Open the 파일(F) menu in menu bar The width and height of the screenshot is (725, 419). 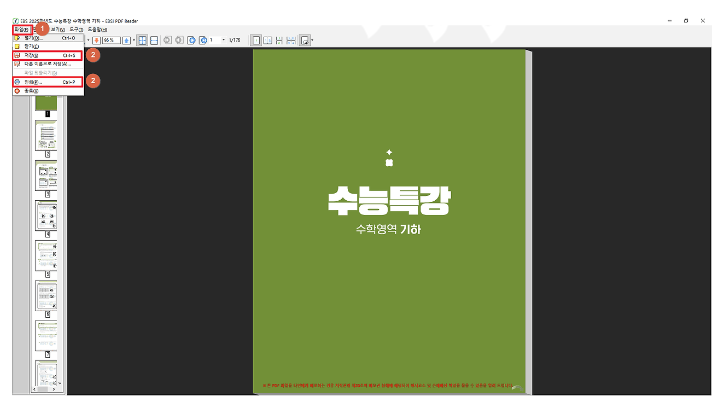(x=21, y=30)
